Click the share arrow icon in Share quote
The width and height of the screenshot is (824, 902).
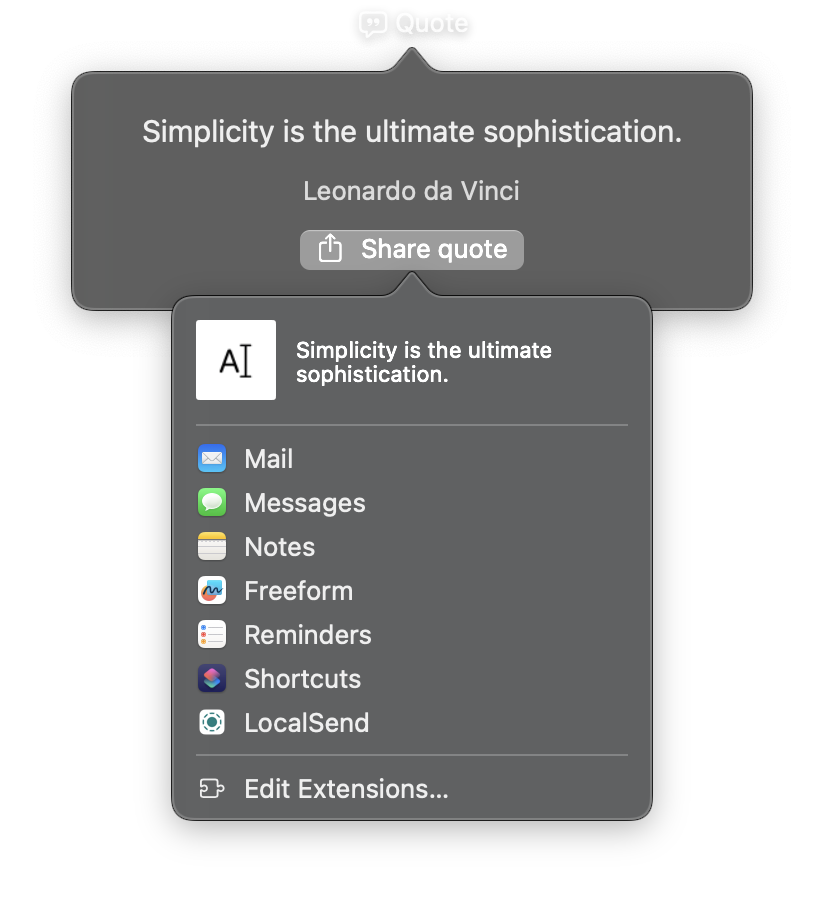(x=330, y=249)
